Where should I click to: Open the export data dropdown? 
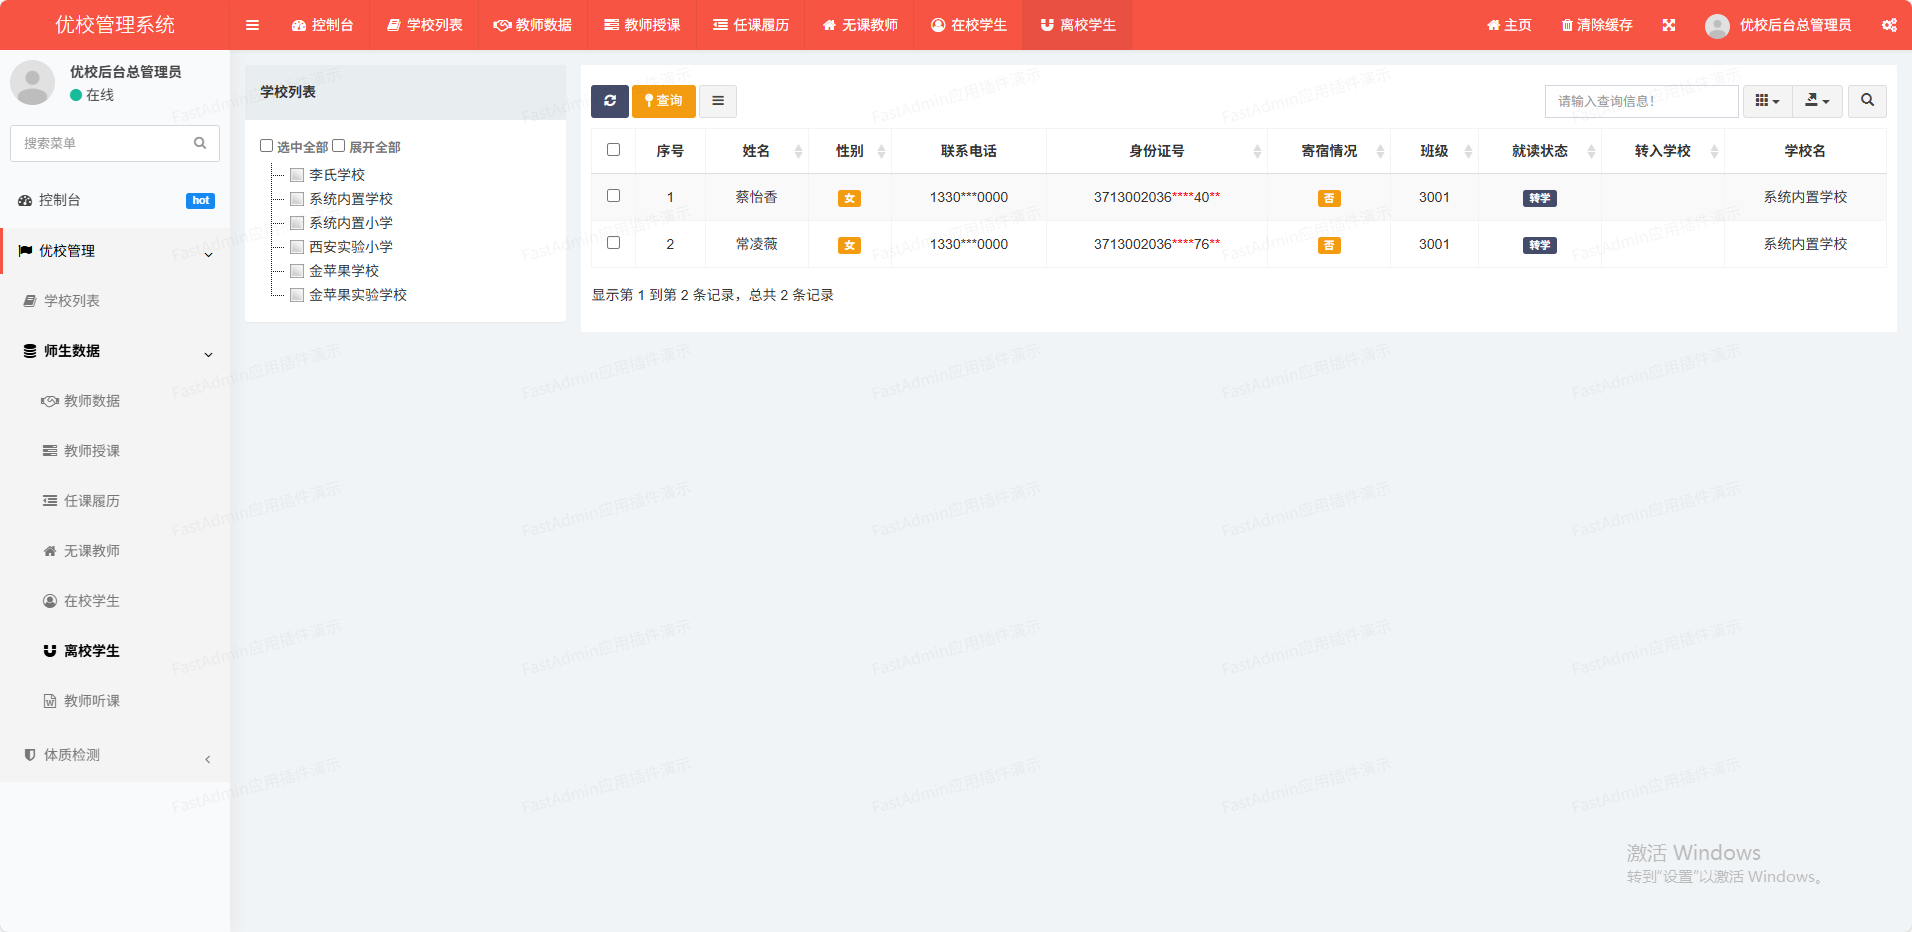point(1817,101)
